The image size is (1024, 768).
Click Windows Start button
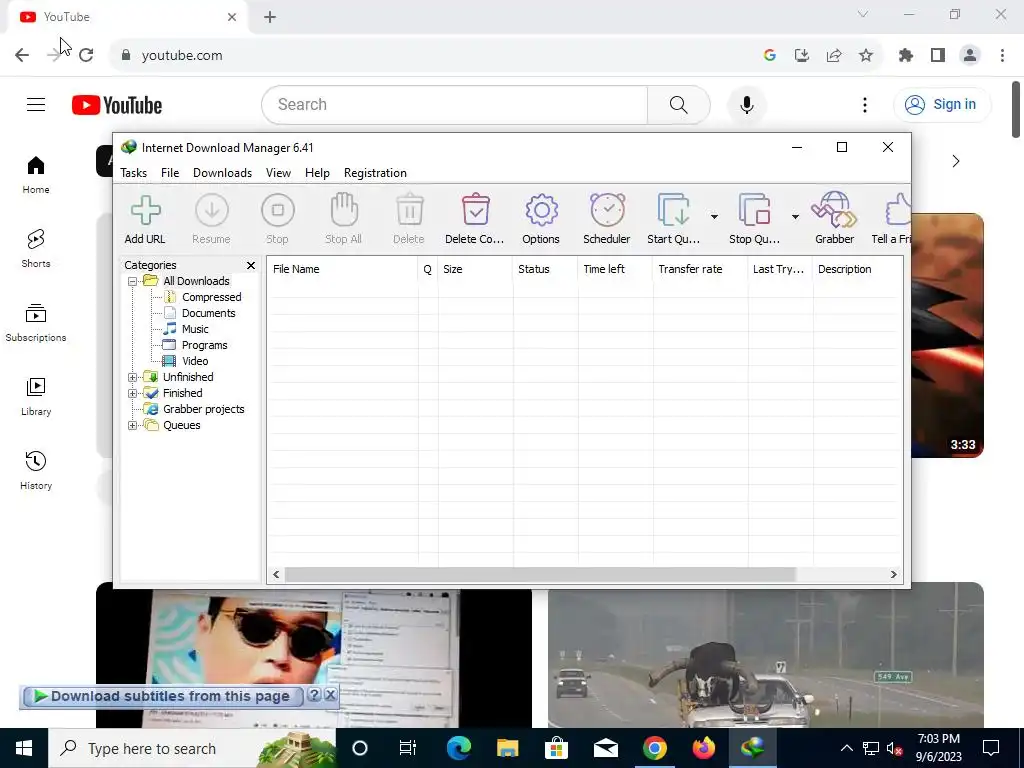tap(24, 748)
